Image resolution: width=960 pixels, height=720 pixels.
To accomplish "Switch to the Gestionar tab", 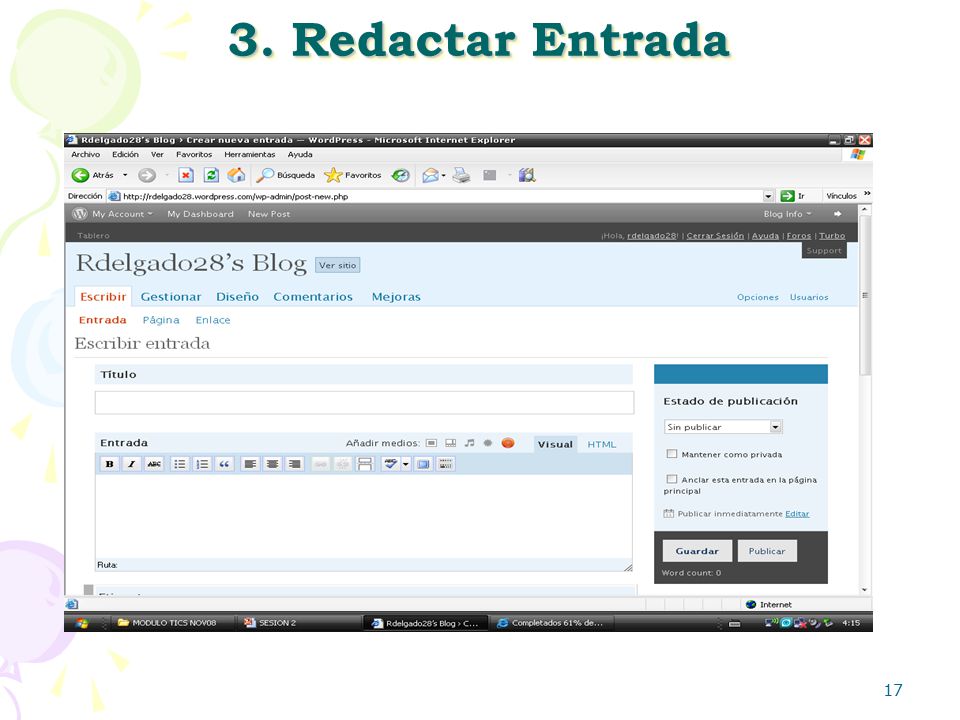I will (x=171, y=297).
